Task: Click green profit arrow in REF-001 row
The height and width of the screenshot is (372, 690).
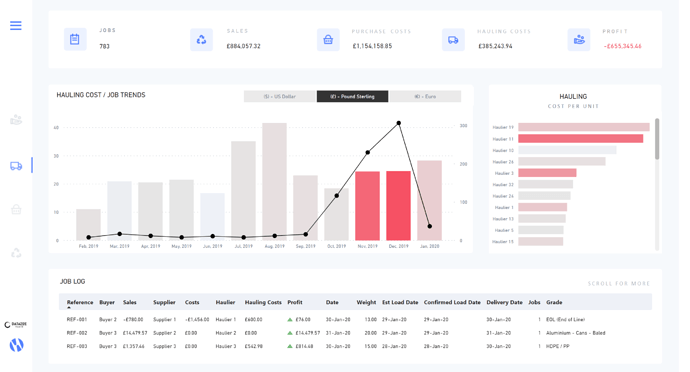Action: pyautogui.click(x=290, y=320)
